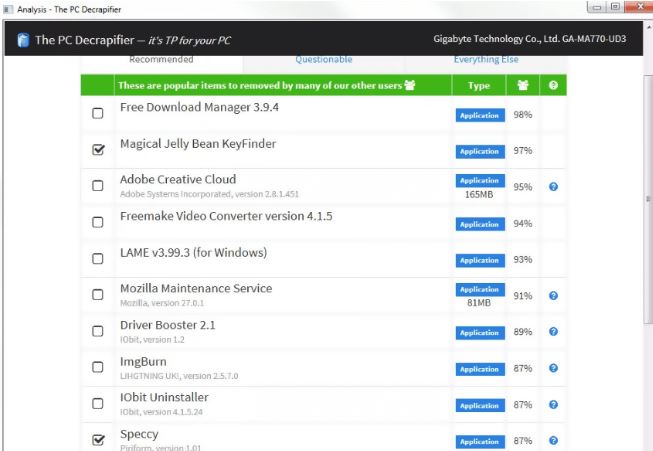Click Application badge for LAME v3.99.3
The height and width of the screenshot is (451, 653).
(480, 260)
